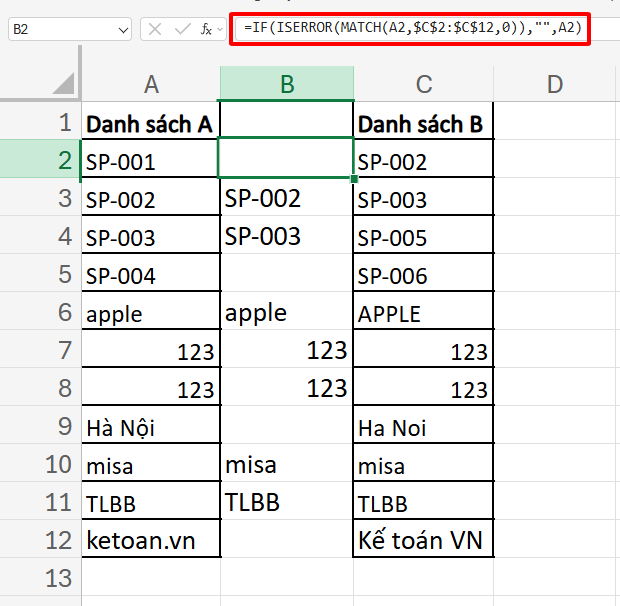
Task: Select cell C7 containing 123
Action: (423, 349)
